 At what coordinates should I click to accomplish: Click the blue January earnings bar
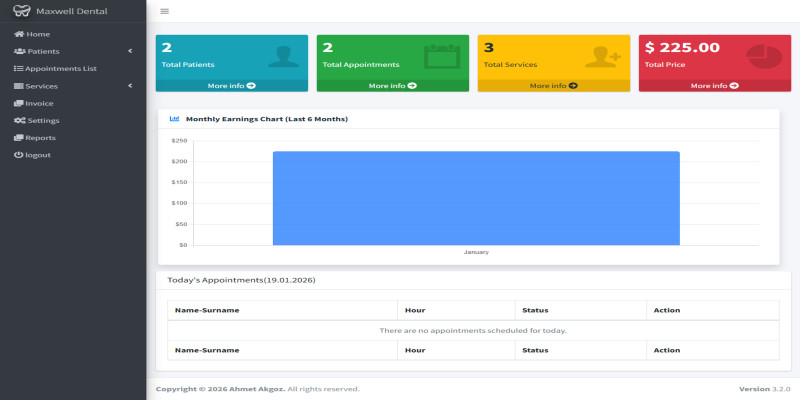[x=476, y=198]
